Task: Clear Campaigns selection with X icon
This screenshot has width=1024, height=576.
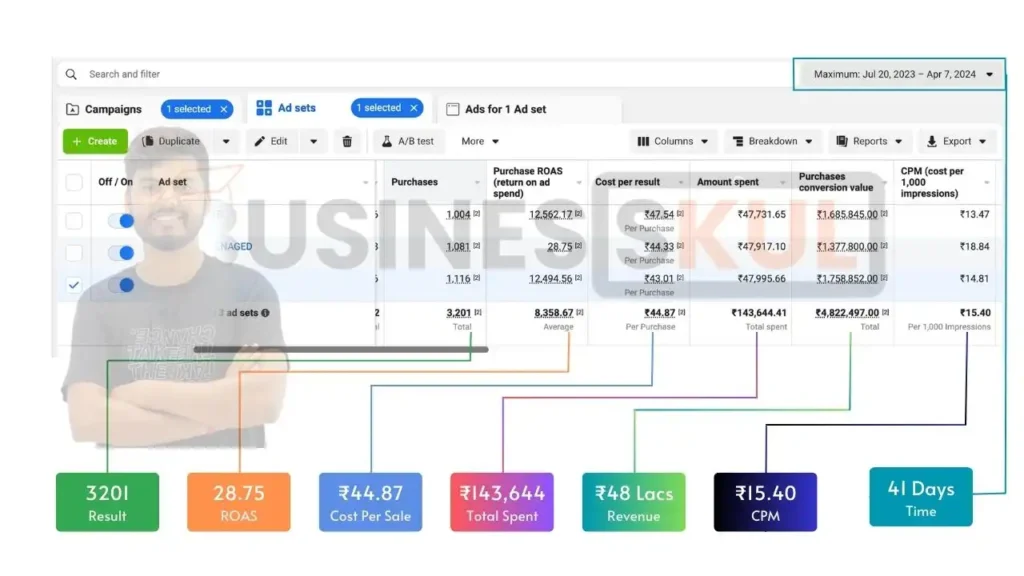Action: click(x=224, y=109)
